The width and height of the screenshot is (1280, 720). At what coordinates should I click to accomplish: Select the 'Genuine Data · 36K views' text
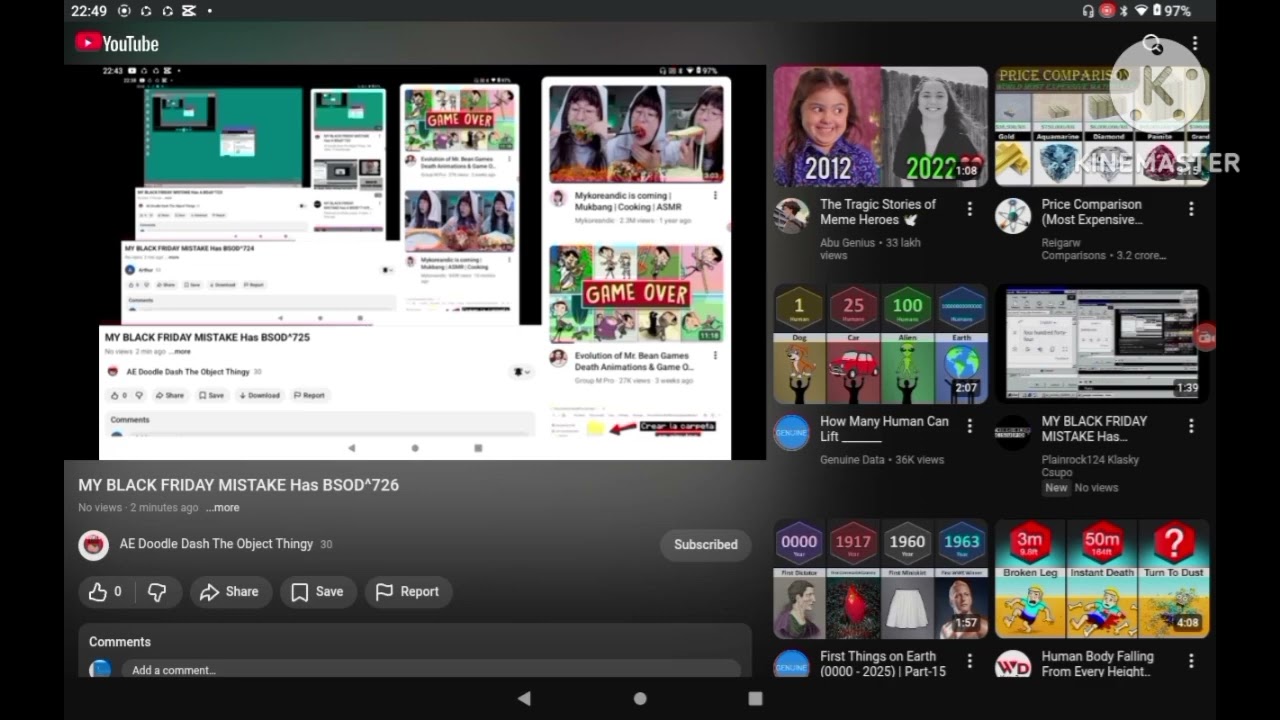point(882,460)
